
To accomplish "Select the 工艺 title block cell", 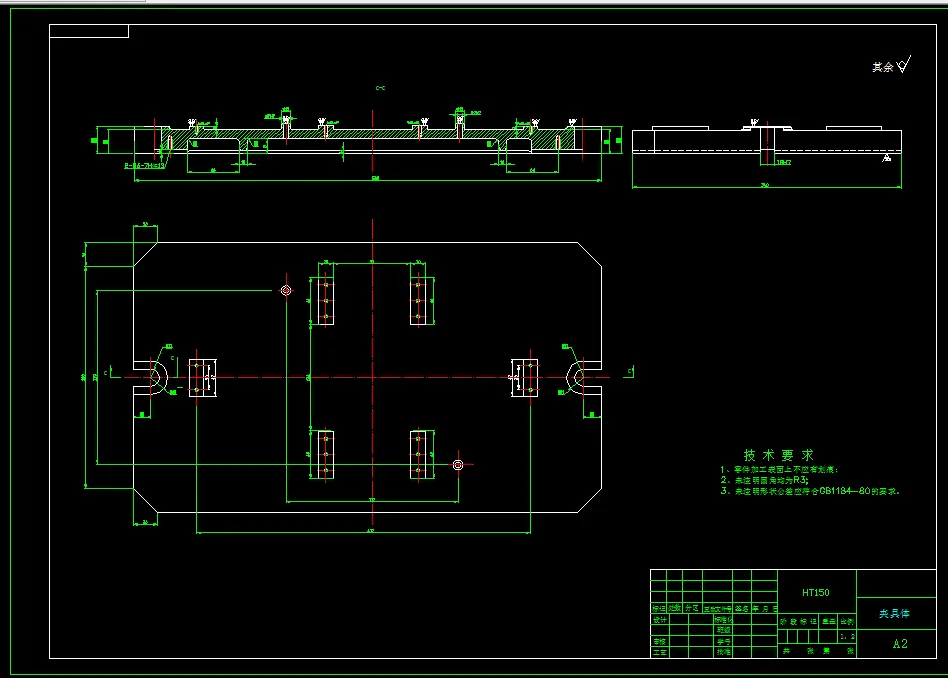I will tap(659, 653).
